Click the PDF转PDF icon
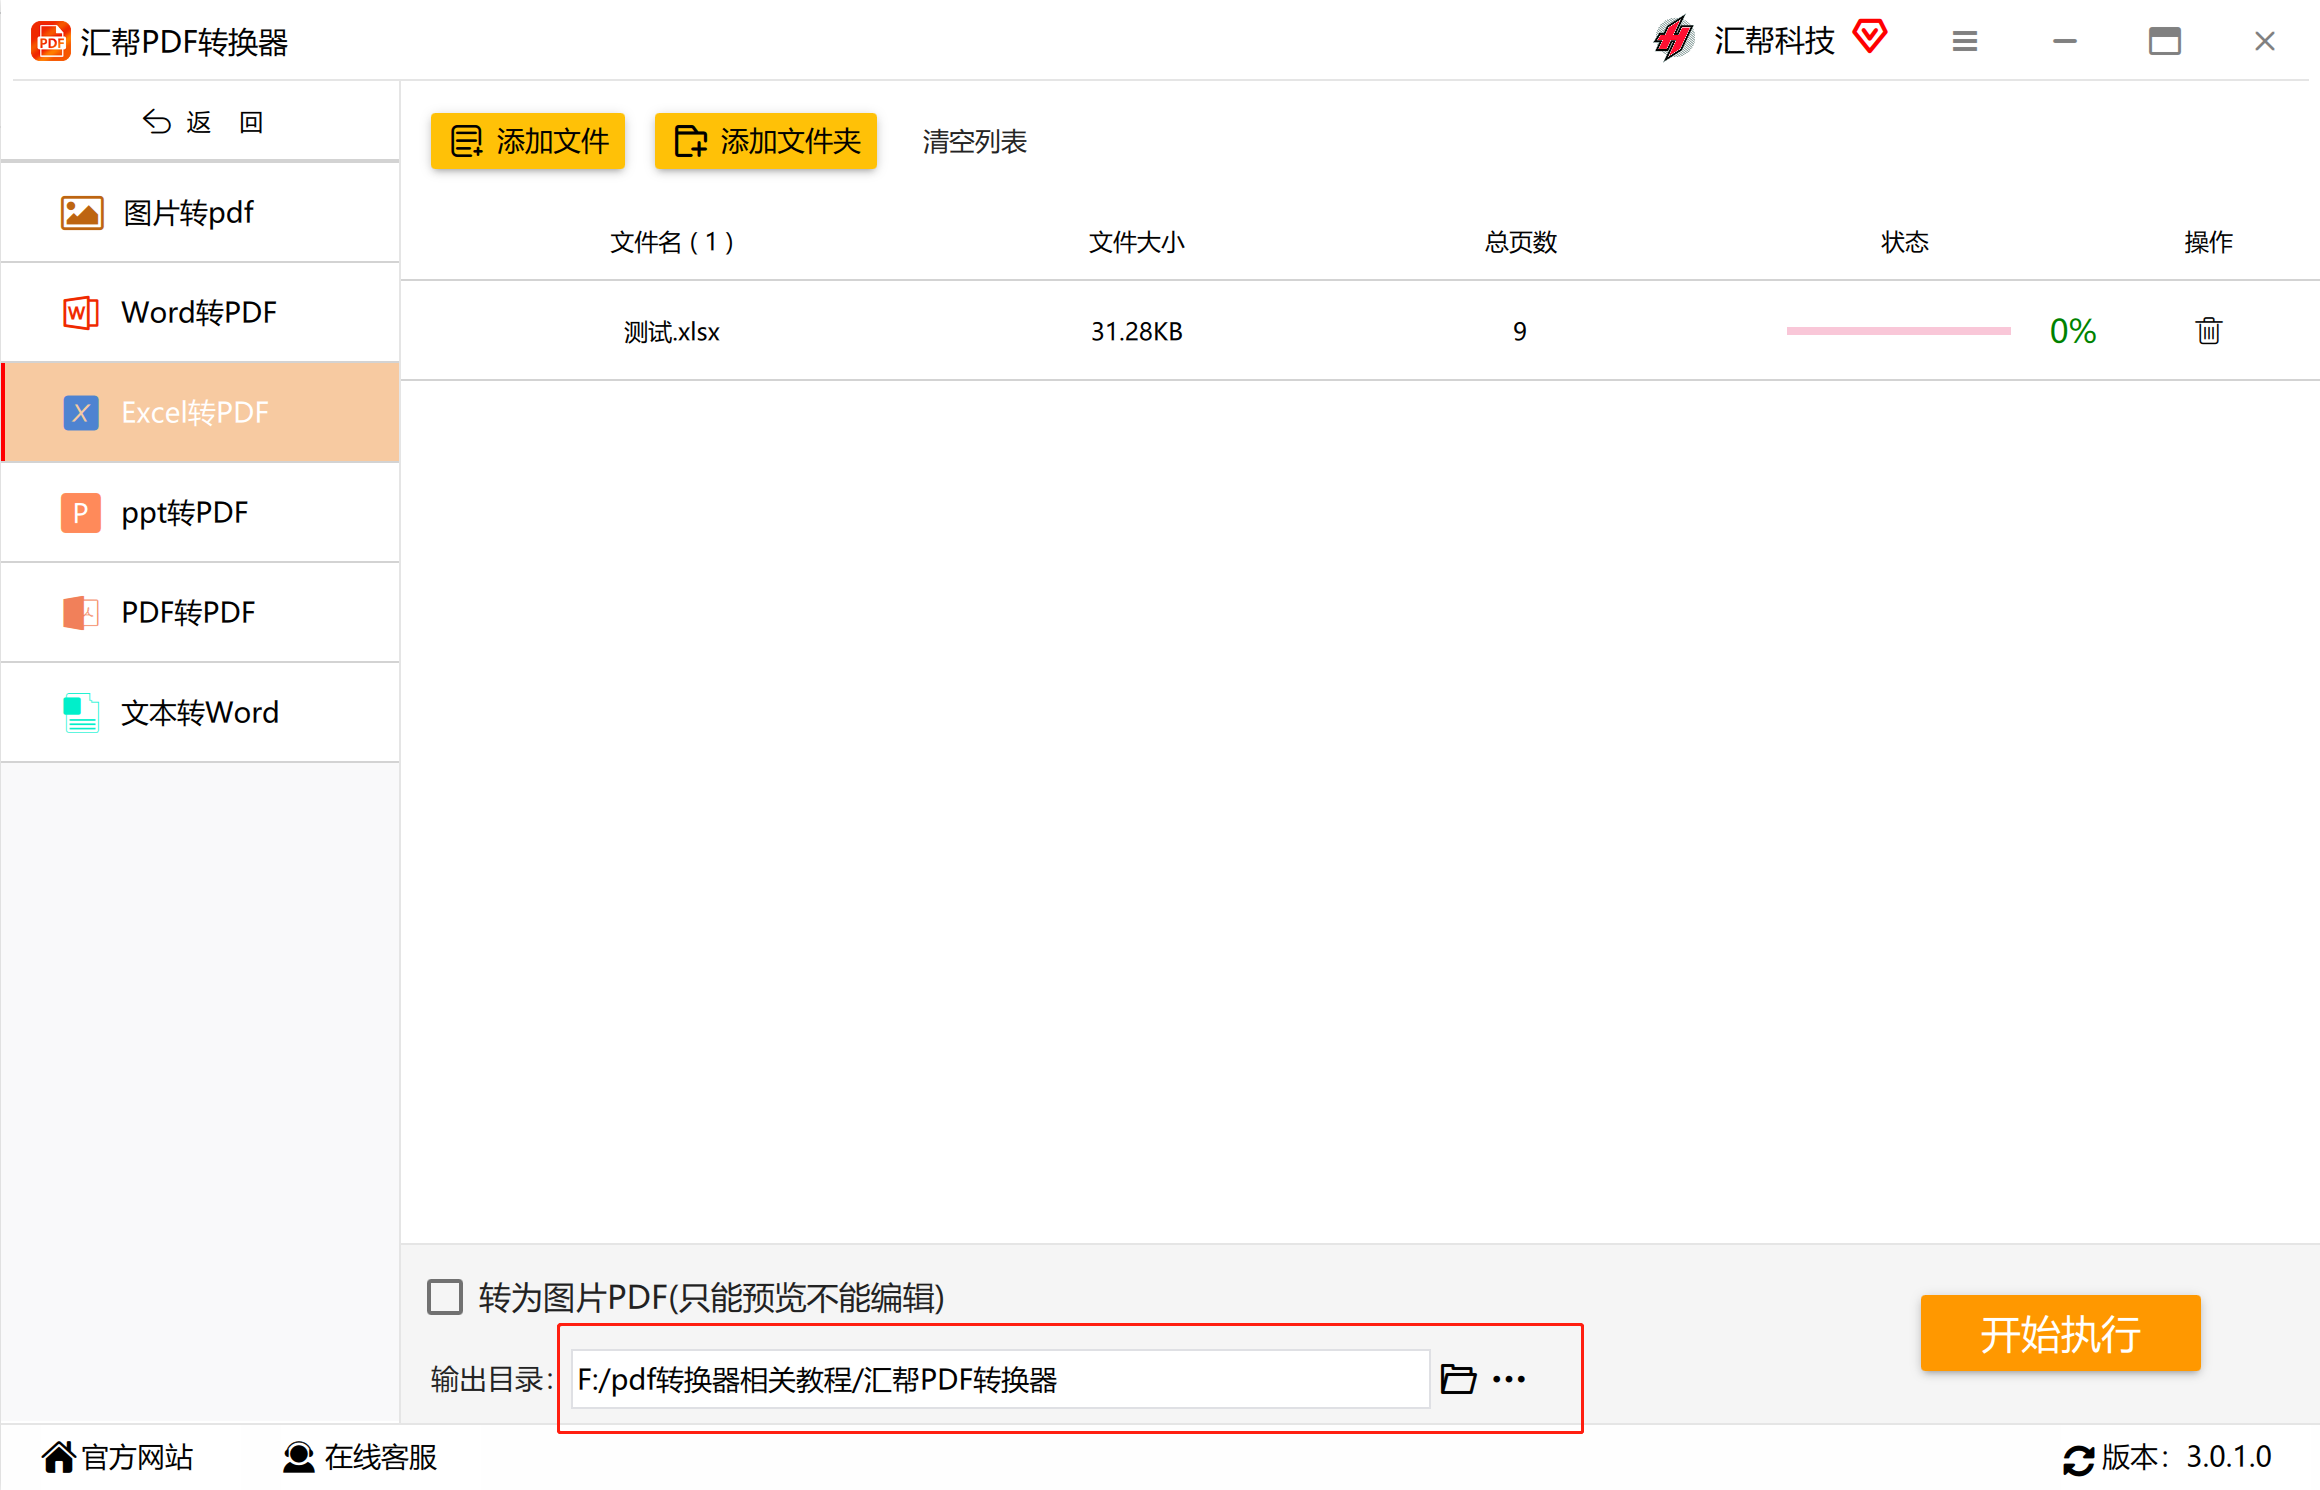The height and width of the screenshot is (1490, 2320). coord(81,613)
